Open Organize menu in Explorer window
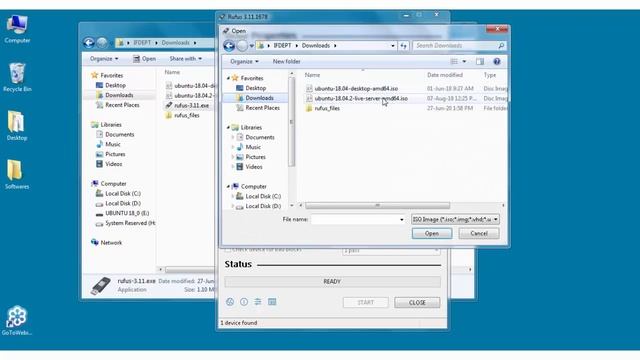 (104, 59)
